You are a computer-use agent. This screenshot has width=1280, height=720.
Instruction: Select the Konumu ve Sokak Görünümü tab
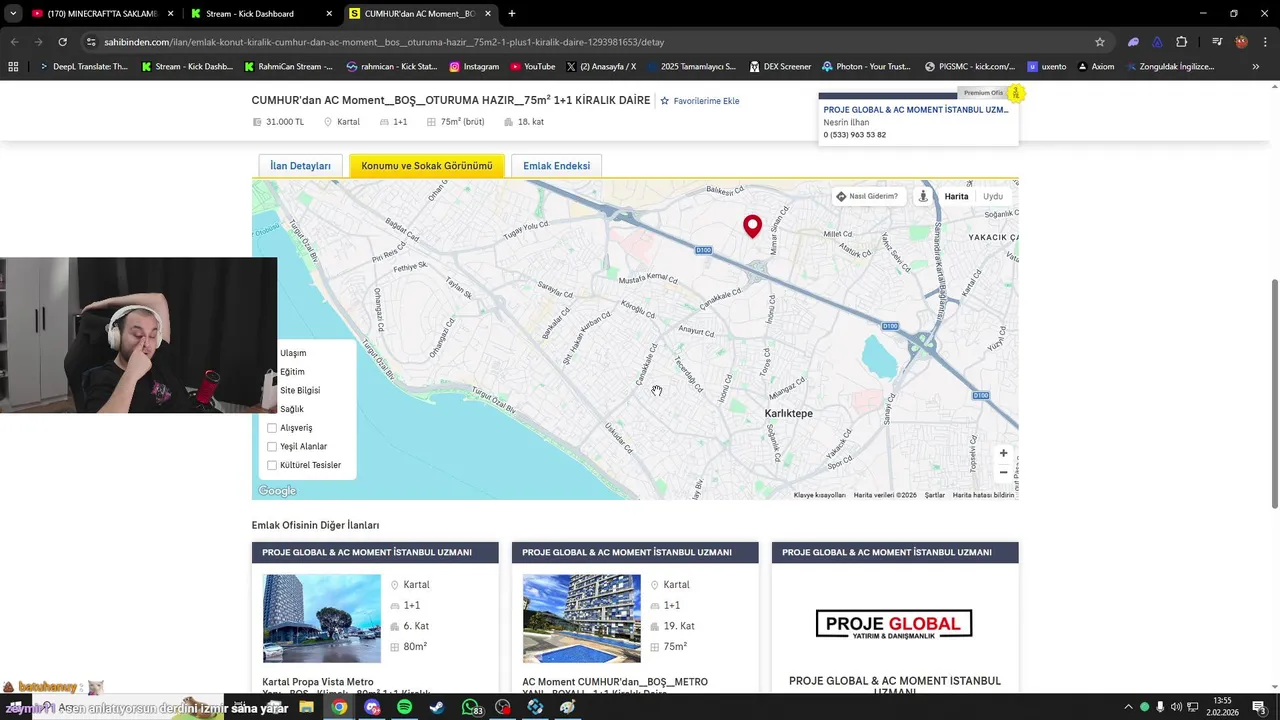pyautogui.click(x=427, y=166)
